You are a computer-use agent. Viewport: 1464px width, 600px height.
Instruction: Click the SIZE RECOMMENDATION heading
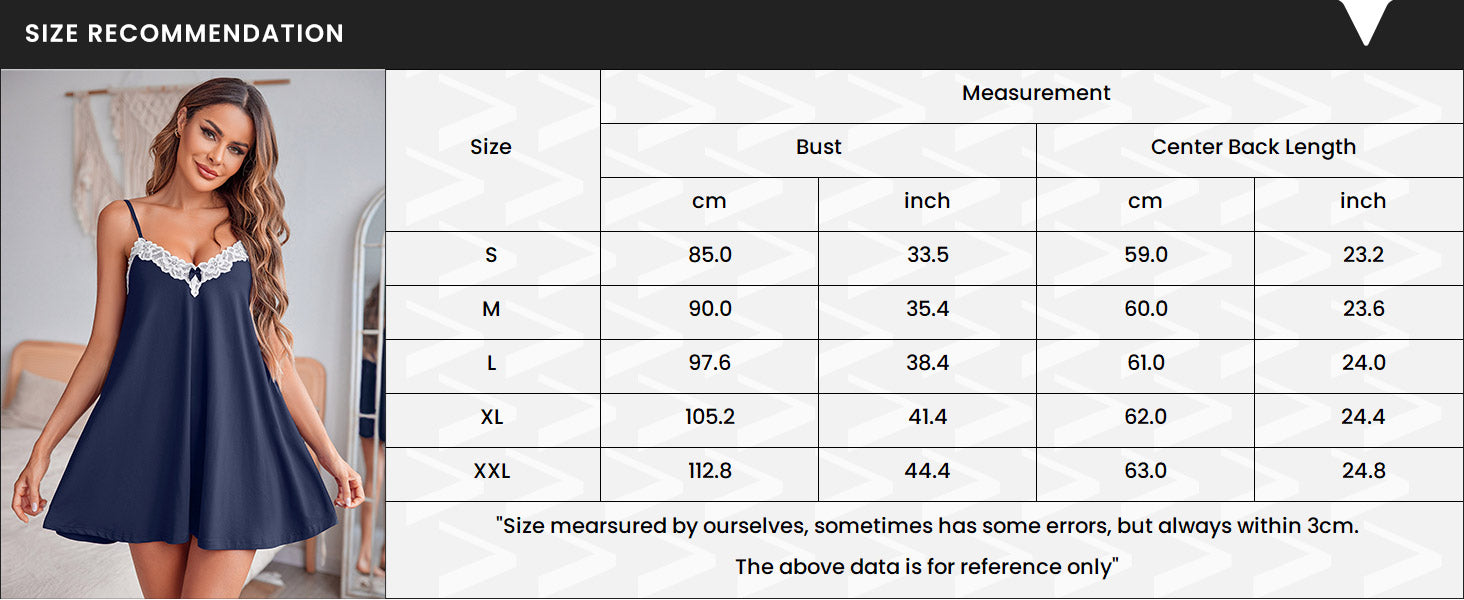coord(184,33)
